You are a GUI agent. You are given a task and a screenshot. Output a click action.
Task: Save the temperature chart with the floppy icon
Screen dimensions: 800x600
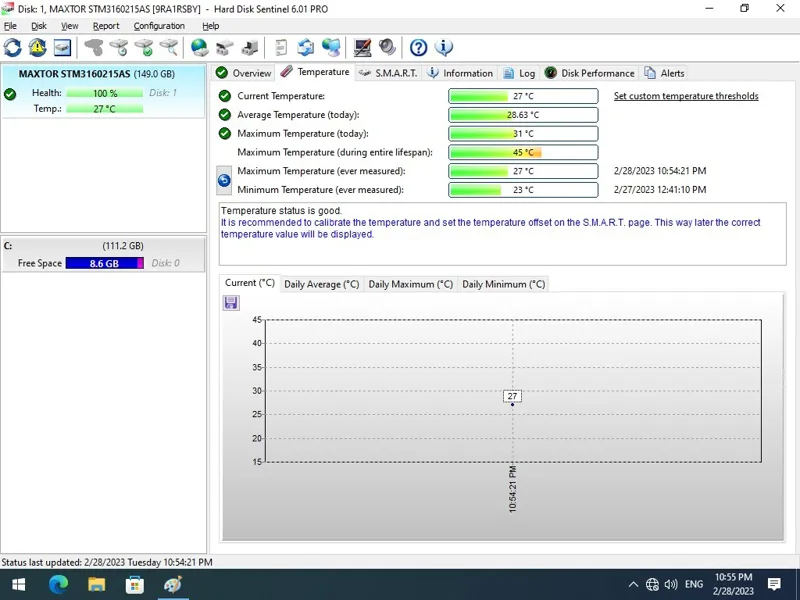231,303
